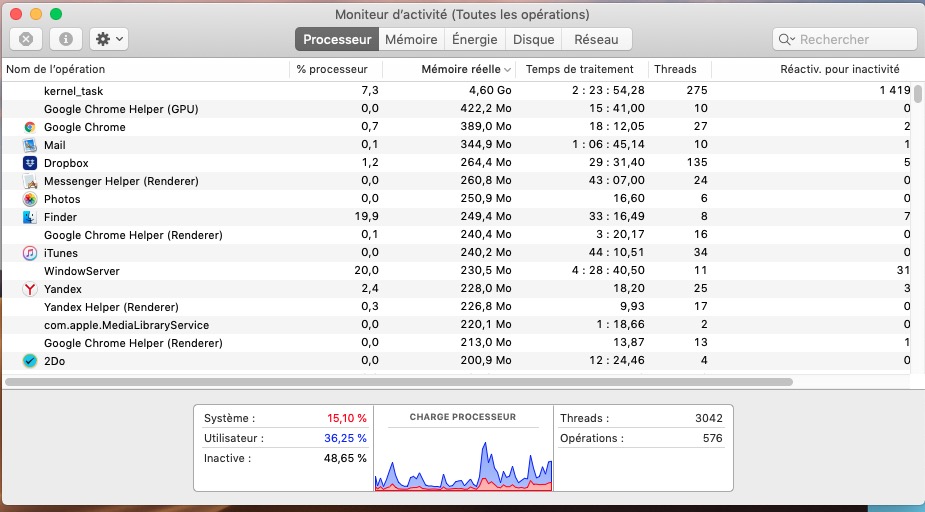The height and width of the screenshot is (512, 925).
Task: Select Messenger Helper (Renderer) row
Action: pos(457,181)
